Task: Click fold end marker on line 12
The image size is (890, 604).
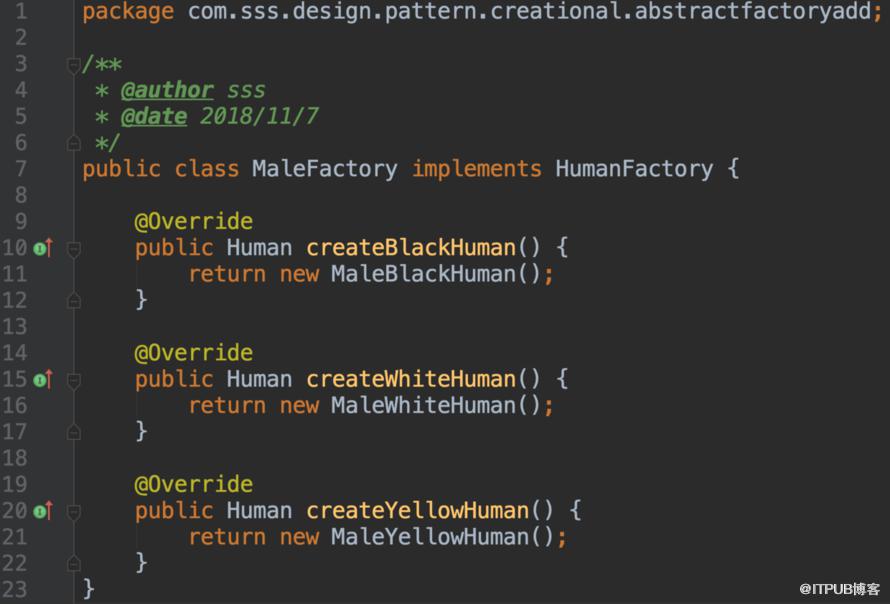Action: 73,300
